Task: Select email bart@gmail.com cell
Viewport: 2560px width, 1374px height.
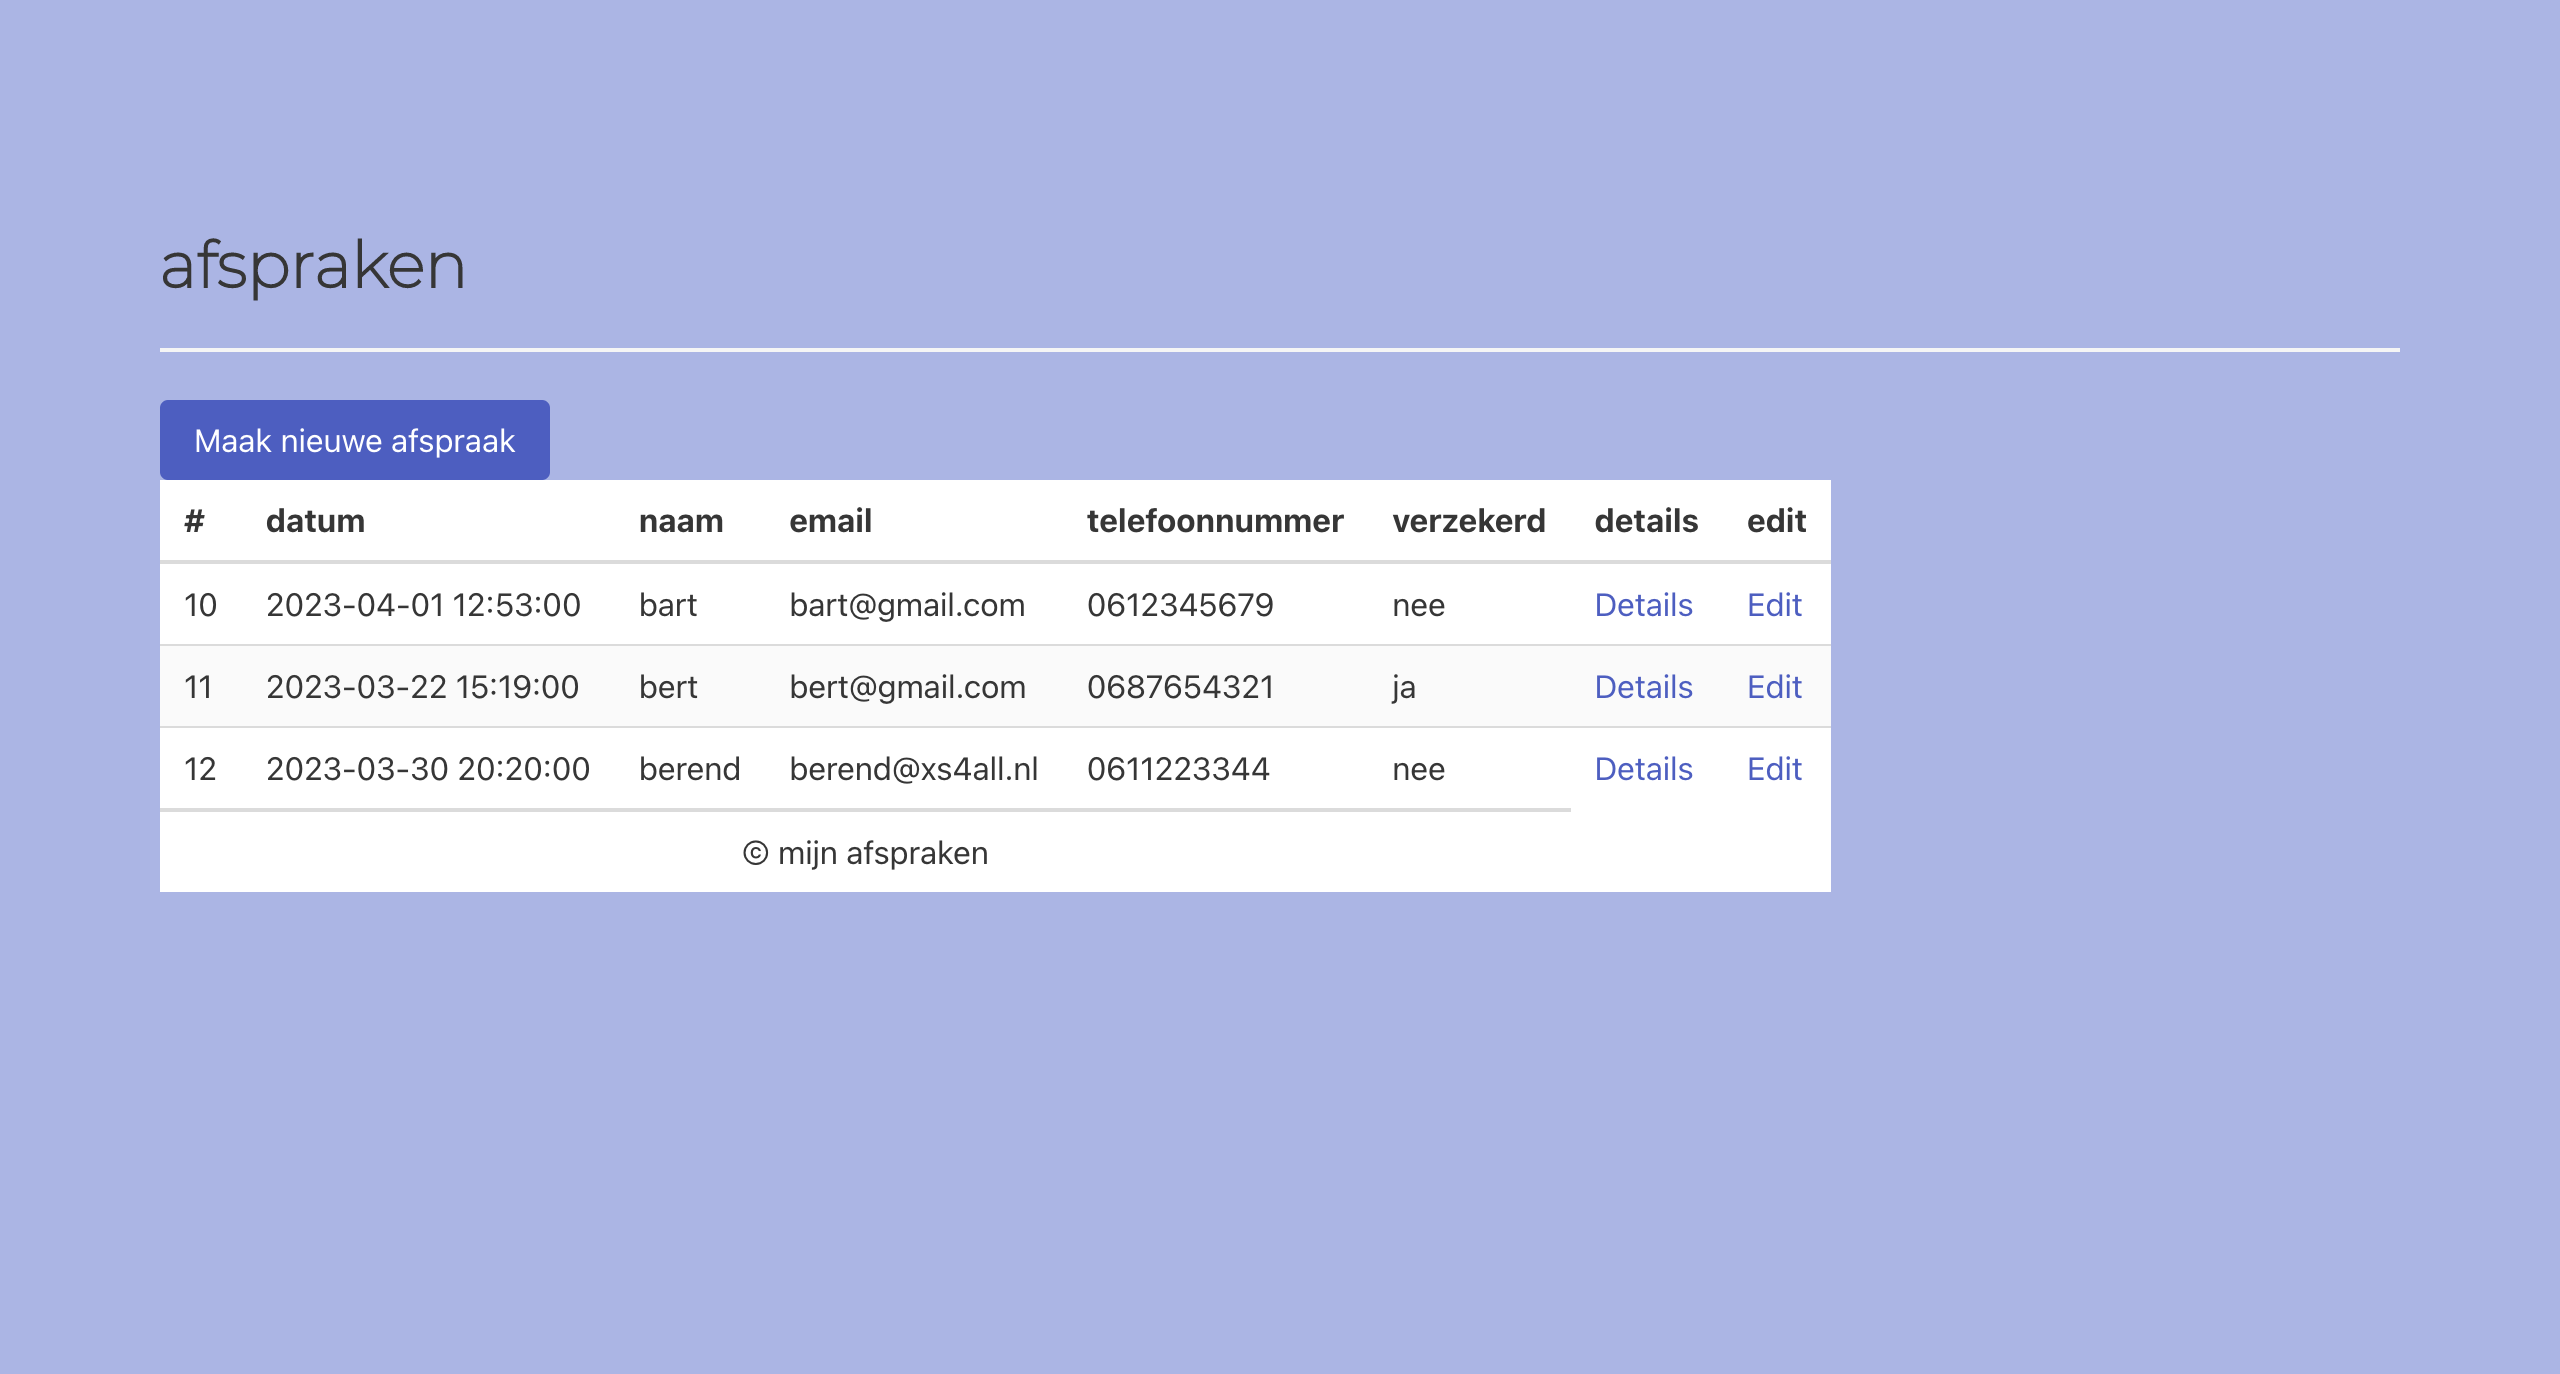Action: 906,605
